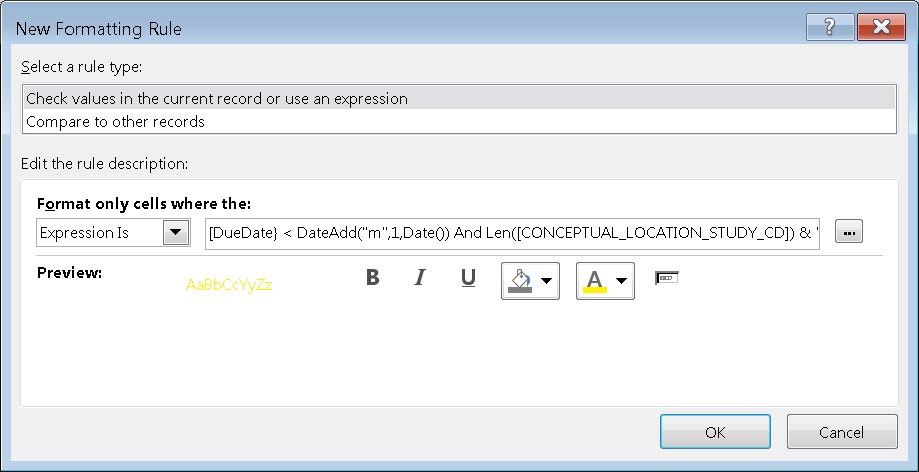Screen dimensions: 919x472
Task: Click the question mark help button
Action: click(830, 28)
